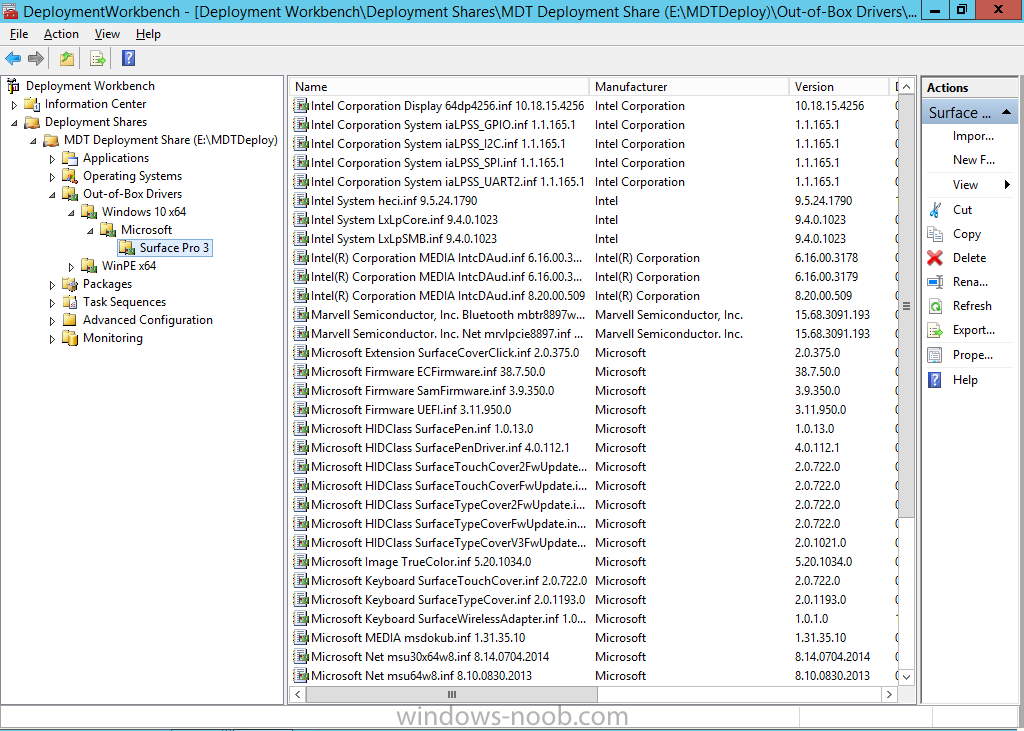This screenshot has height=731, width=1024.
Task: Select Microsoft Keyboard SurfaceTypeCover.inf row
Action: click(x=594, y=600)
